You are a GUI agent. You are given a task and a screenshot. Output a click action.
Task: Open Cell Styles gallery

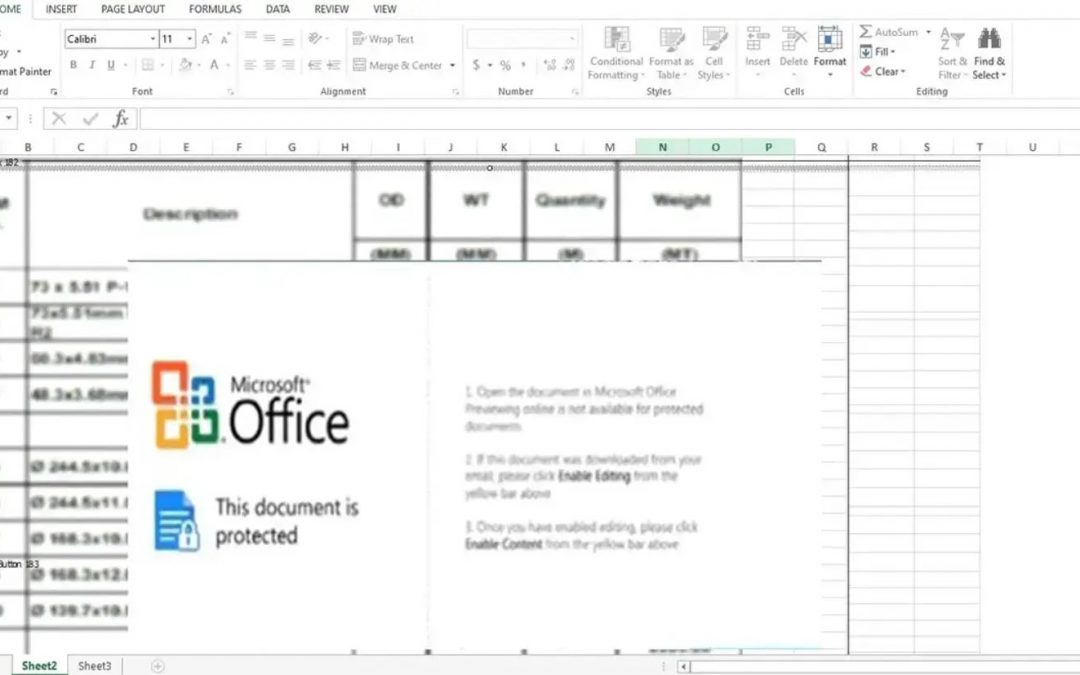[x=714, y=54]
